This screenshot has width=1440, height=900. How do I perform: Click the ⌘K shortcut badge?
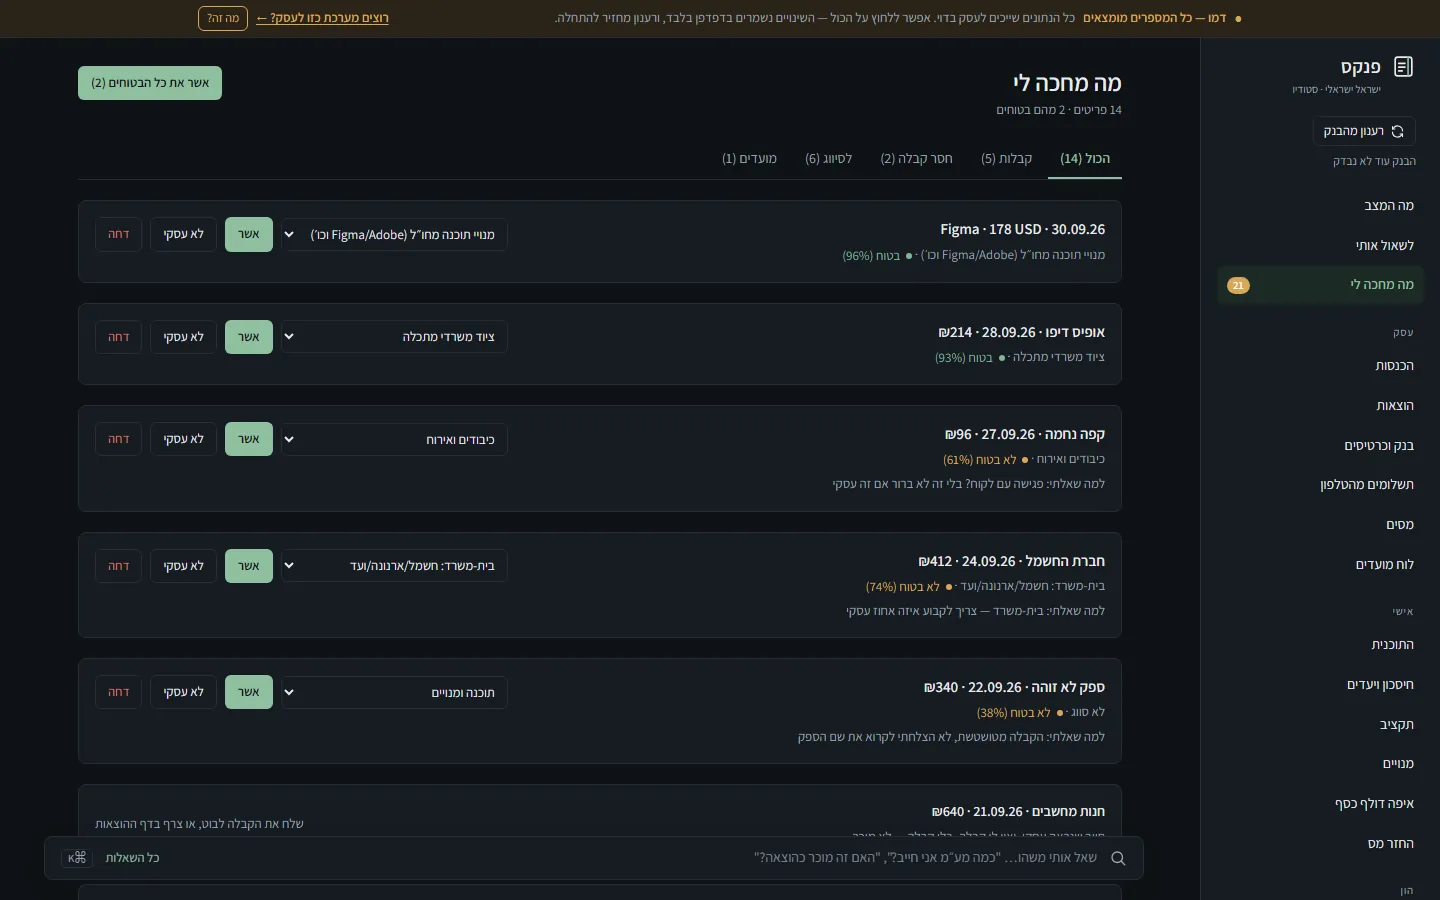click(77, 858)
